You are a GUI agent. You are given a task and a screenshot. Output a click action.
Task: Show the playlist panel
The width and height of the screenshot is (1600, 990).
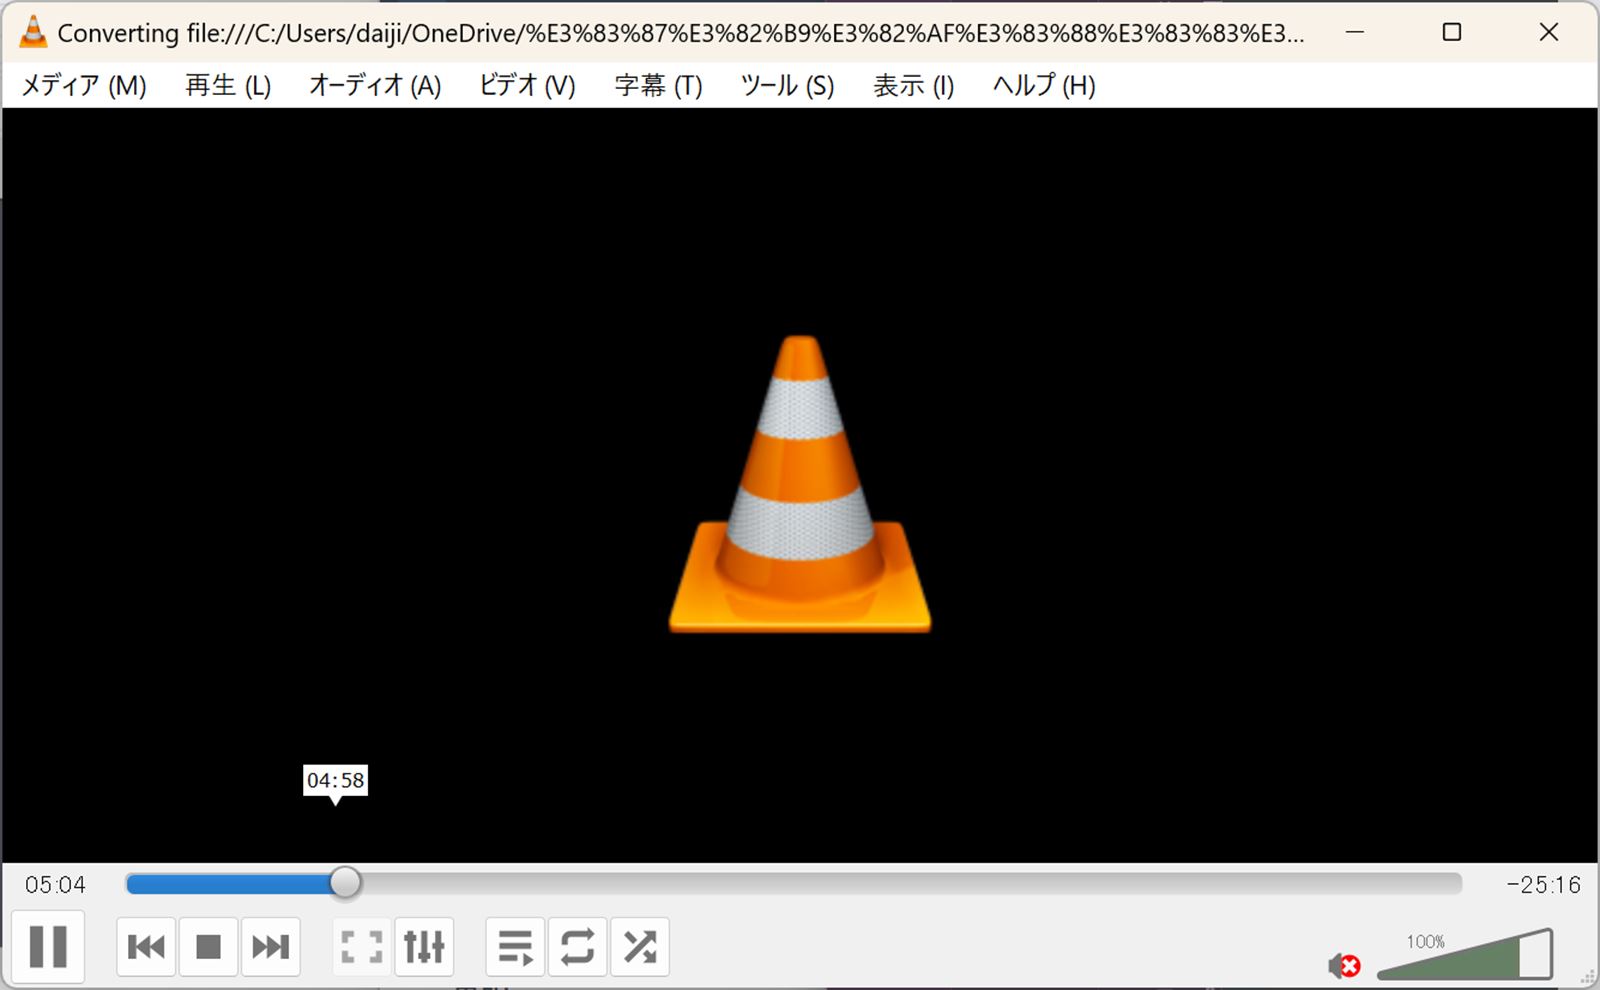click(x=516, y=946)
